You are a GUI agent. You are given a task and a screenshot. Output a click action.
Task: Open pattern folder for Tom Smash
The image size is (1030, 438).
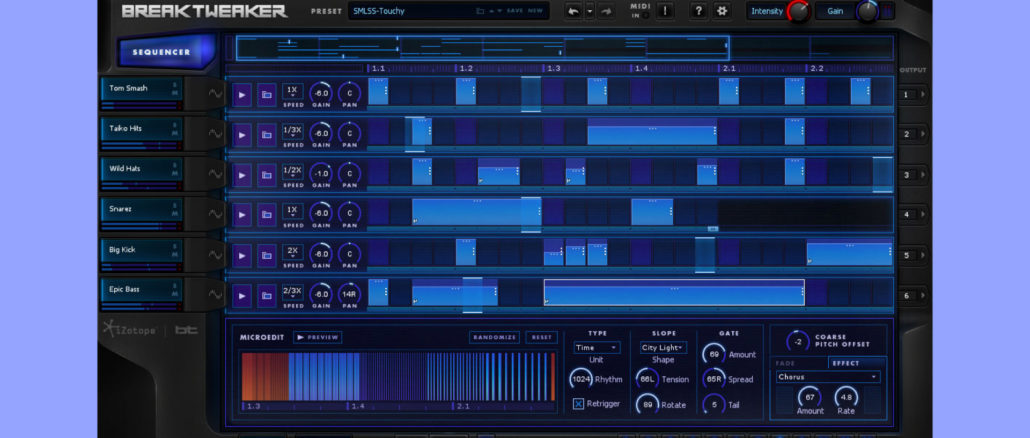[x=266, y=95]
